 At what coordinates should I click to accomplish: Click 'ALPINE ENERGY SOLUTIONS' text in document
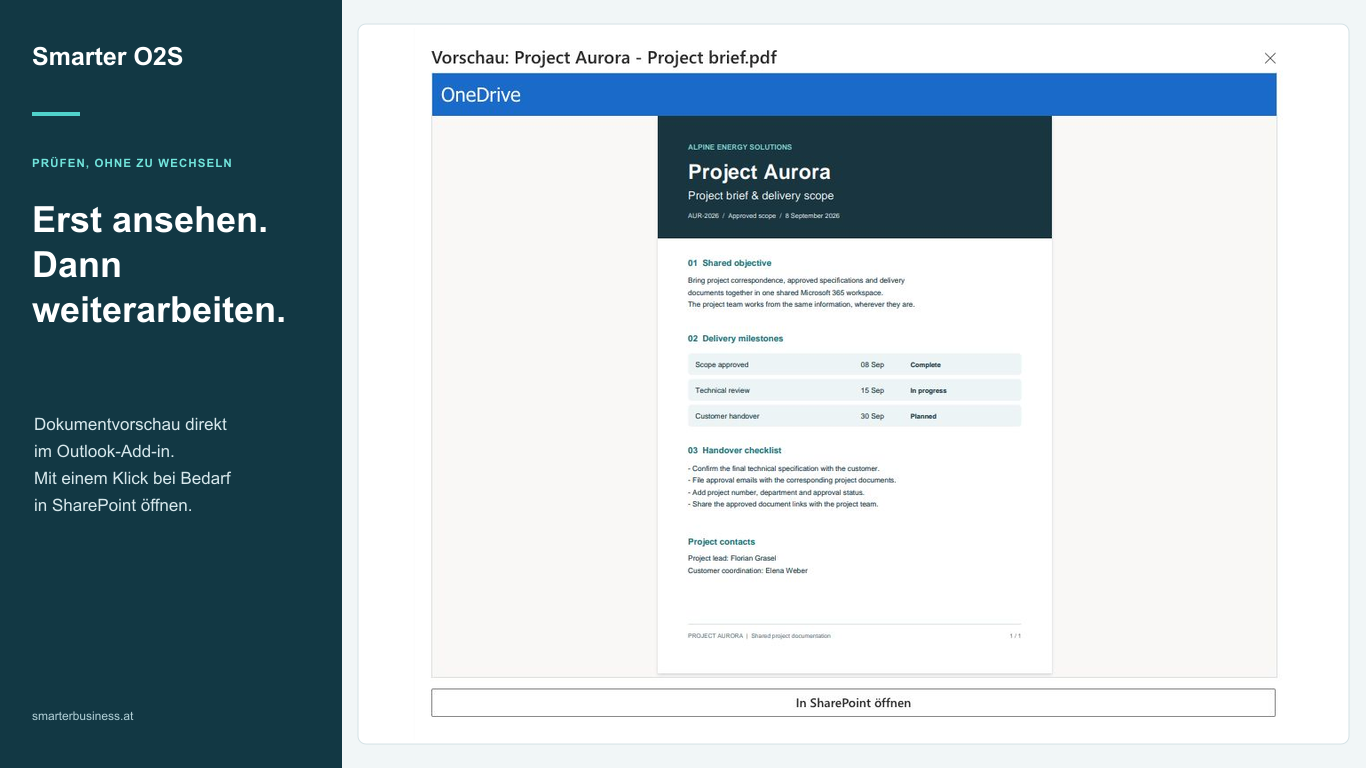(740, 147)
